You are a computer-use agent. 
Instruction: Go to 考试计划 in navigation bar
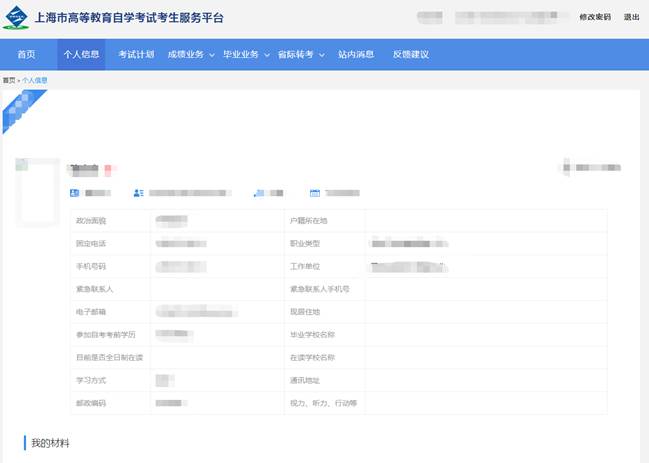(136, 54)
